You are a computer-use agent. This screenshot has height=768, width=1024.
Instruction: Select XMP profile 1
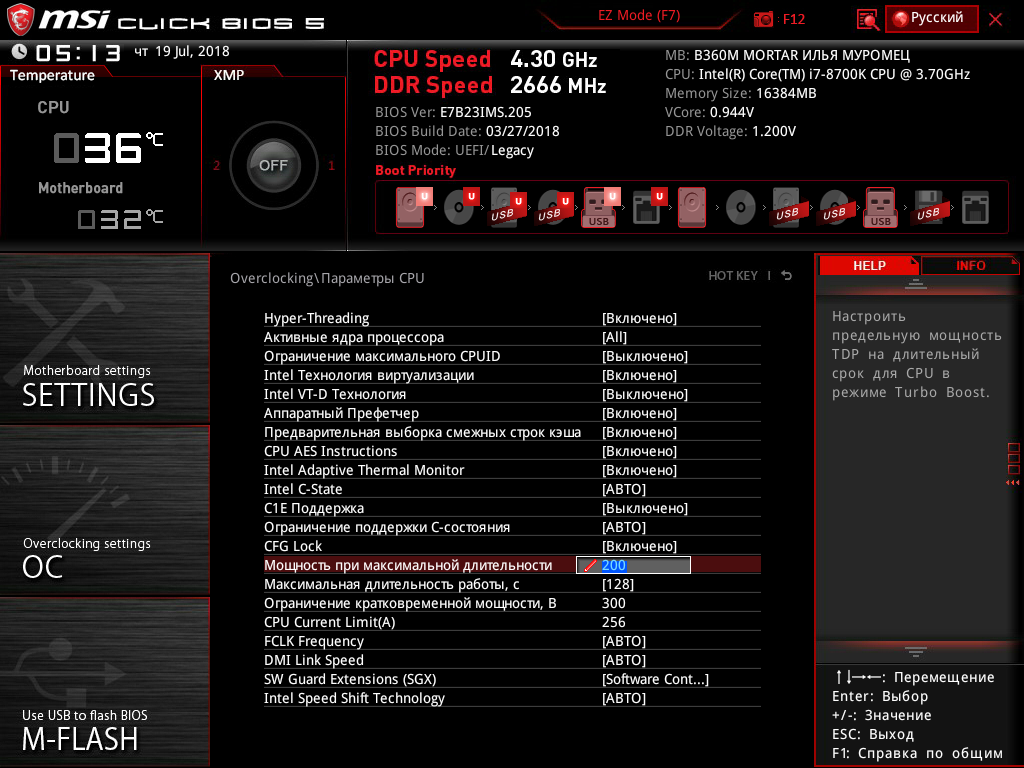(331, 165)
